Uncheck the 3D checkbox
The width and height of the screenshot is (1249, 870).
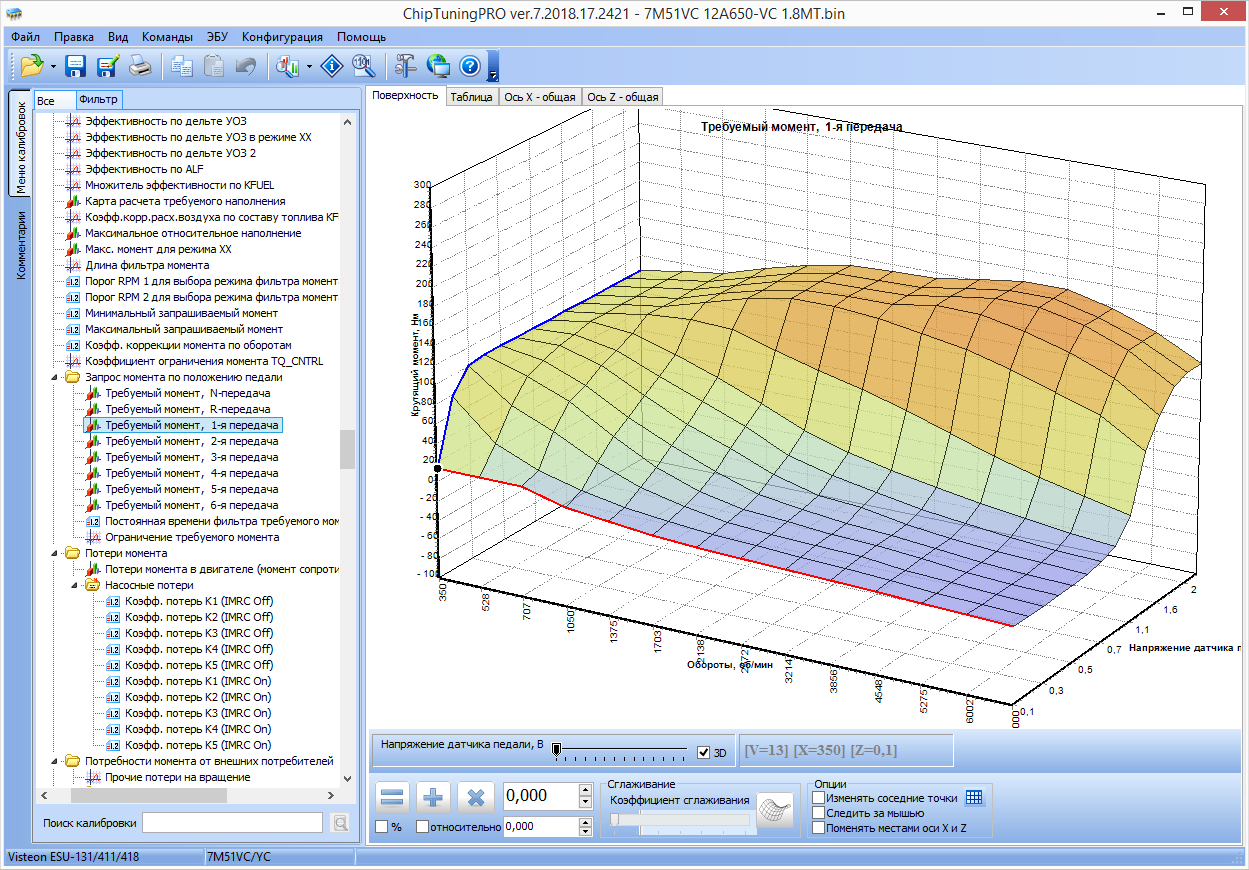(x=704, y=752)
